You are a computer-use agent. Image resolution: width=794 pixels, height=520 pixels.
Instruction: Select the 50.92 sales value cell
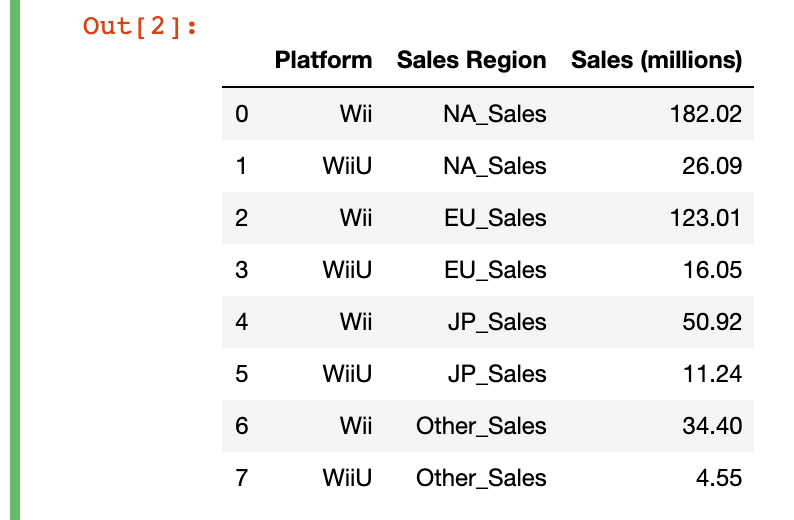click(x=711, y=322)
